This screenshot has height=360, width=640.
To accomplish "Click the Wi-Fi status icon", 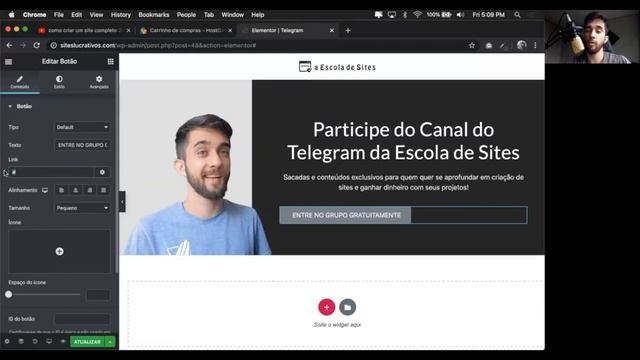I will [417, 15].
